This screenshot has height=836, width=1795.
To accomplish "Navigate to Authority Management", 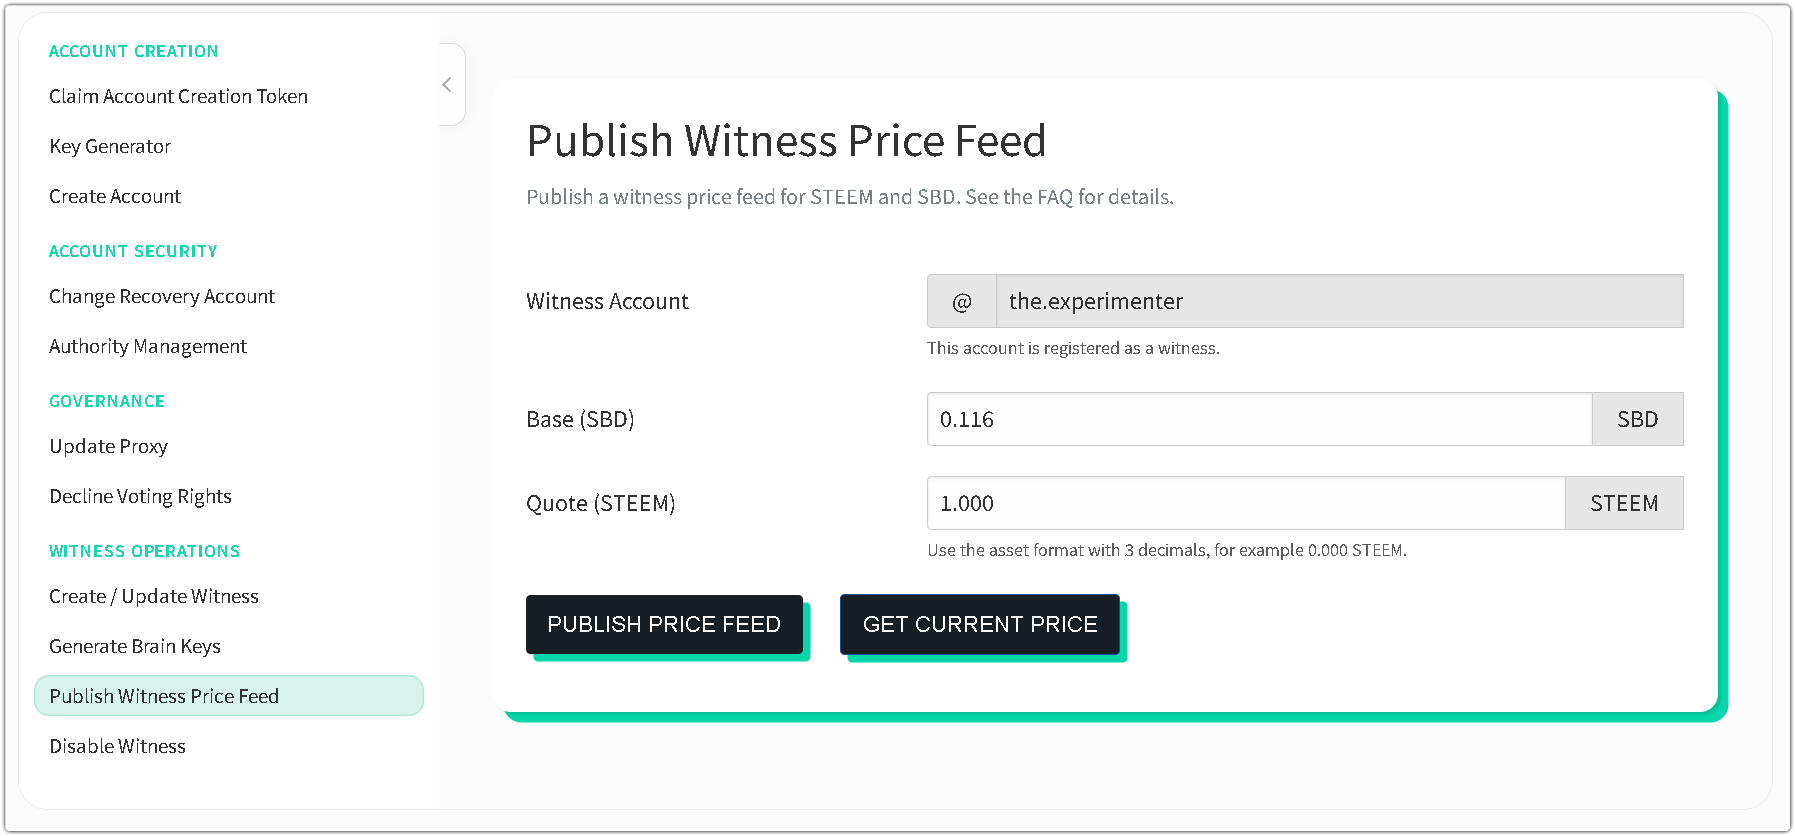I will coord(148,346).
